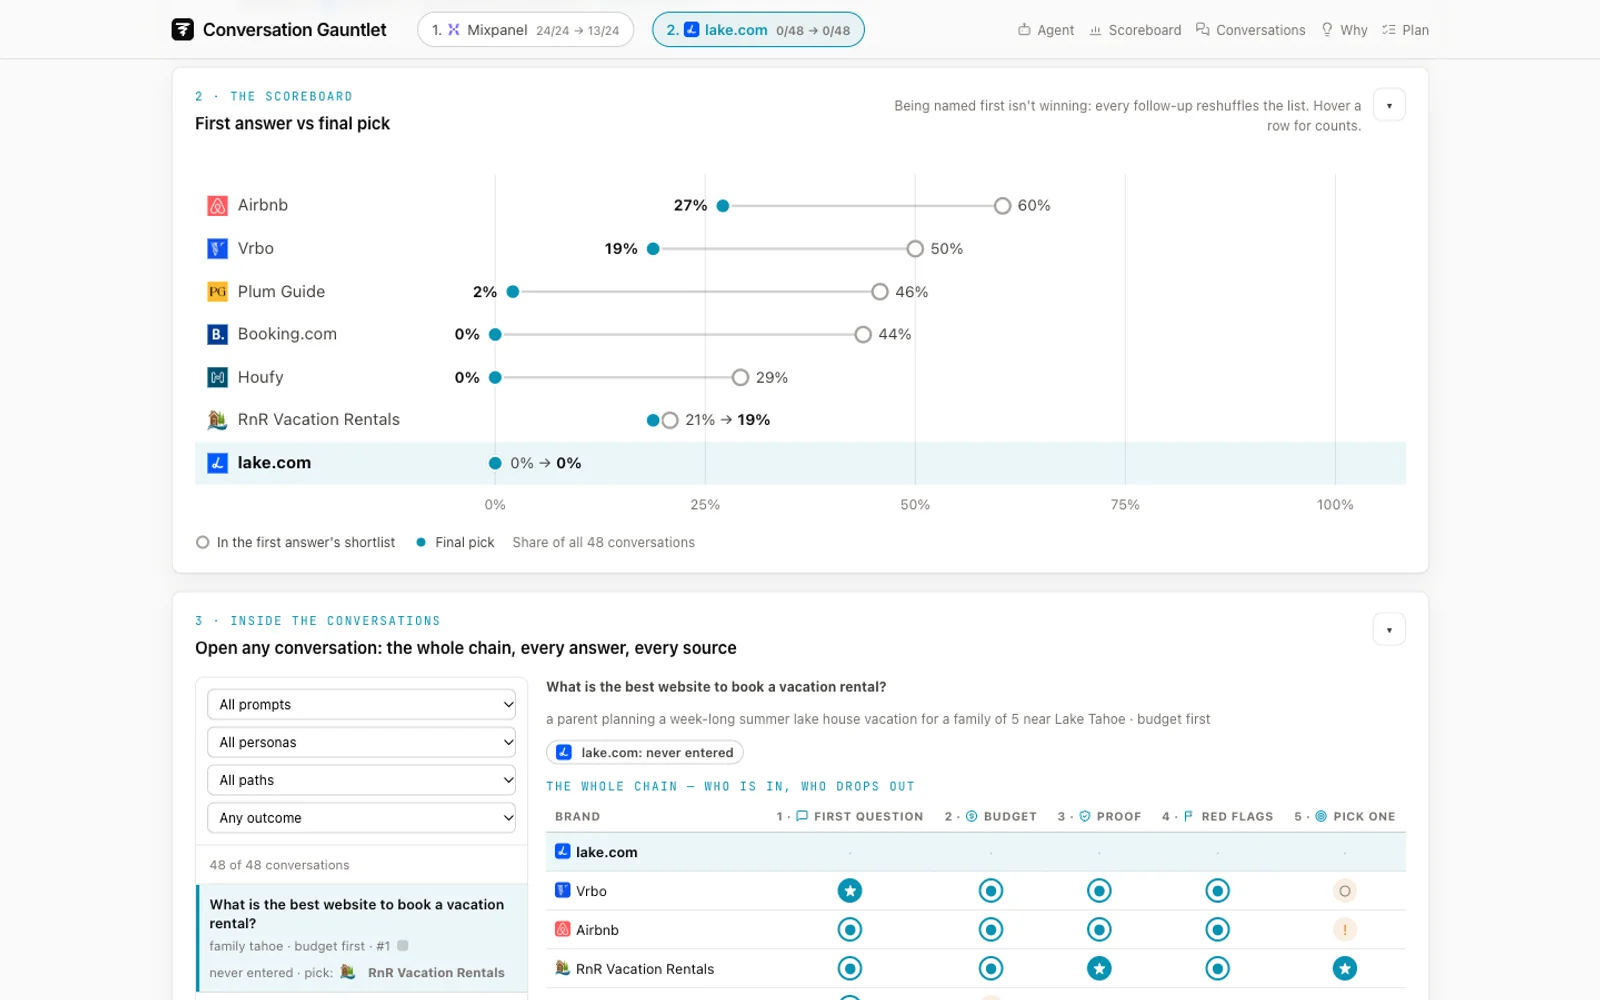Open the Why nav link
This screenshot has width=1600, height=1000.
tap(1344, 30)
